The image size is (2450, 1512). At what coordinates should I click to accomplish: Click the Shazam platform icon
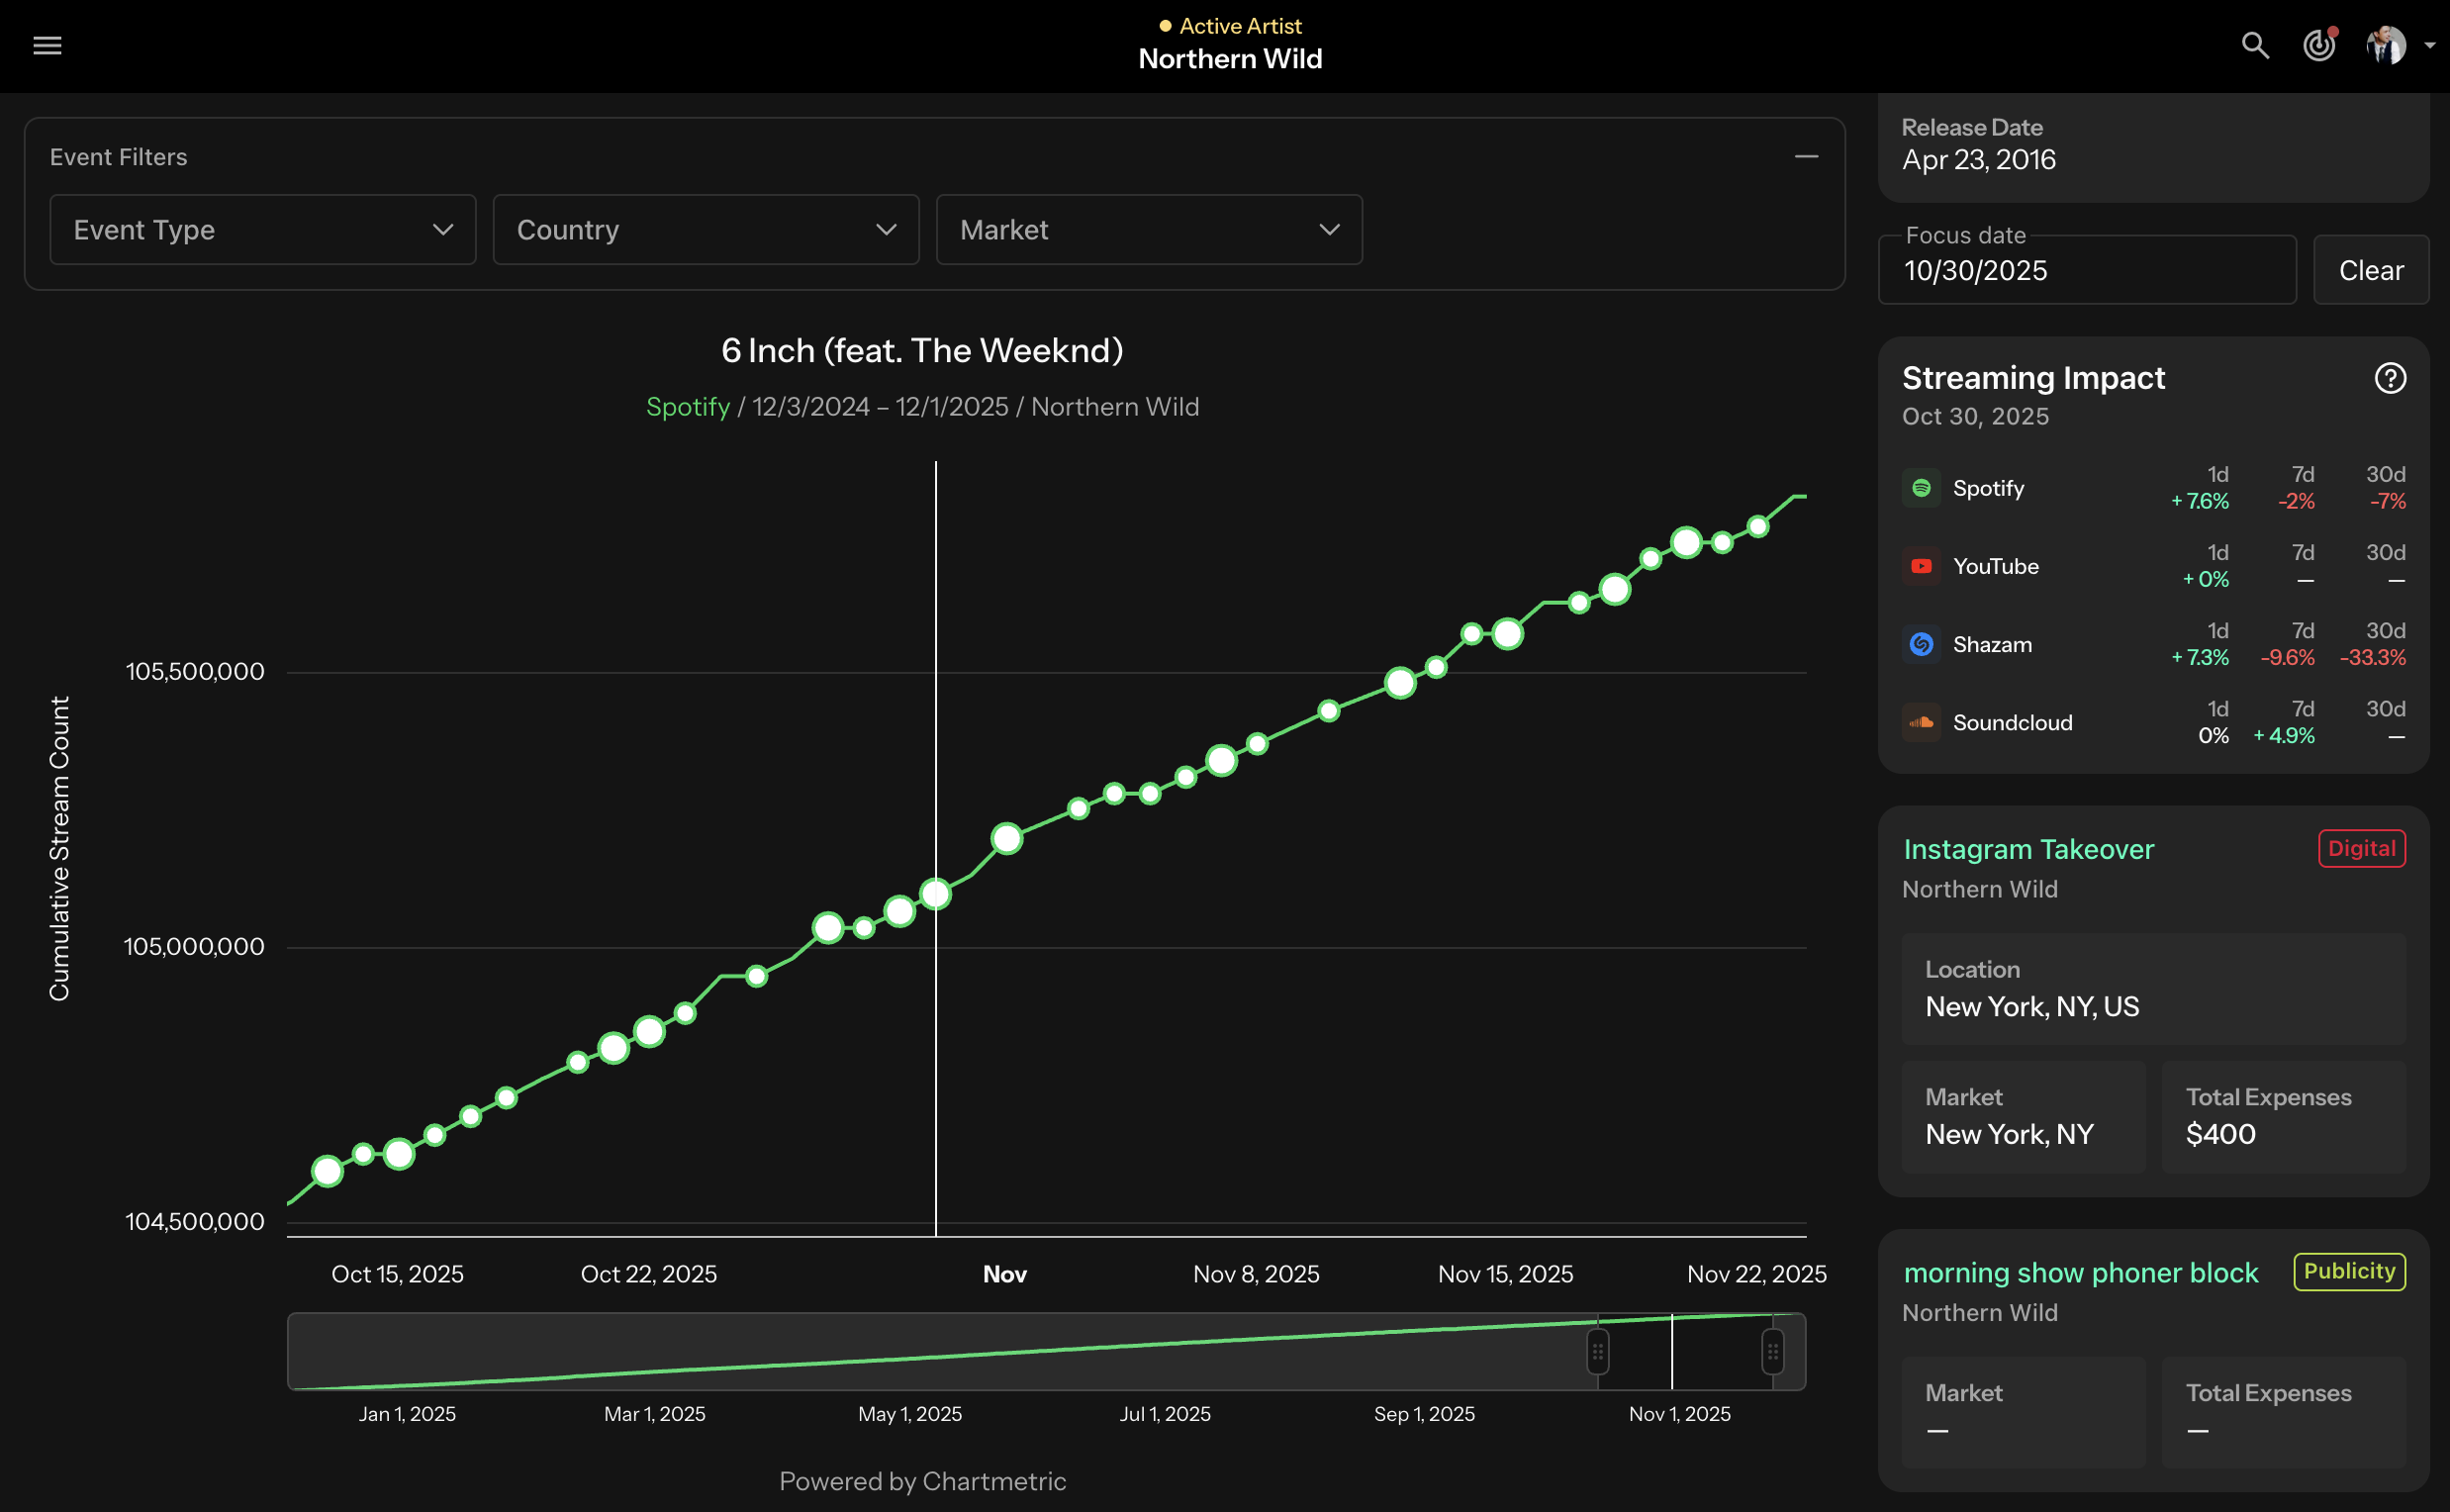click(1921, 644)
